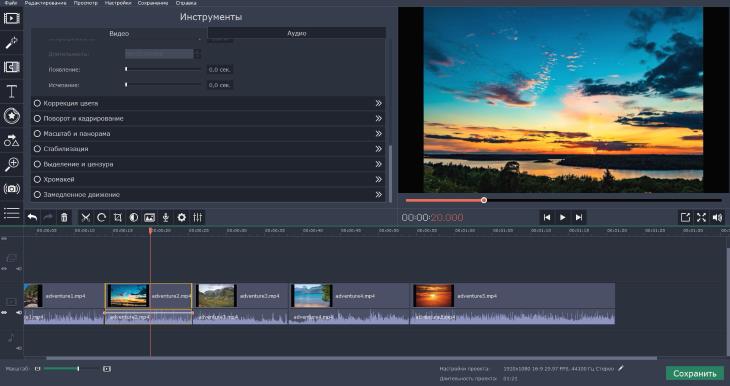The image size is (730, 386).
Task: Open the camera Stabilization sidebar tool
Action: [x=11, y=189]
